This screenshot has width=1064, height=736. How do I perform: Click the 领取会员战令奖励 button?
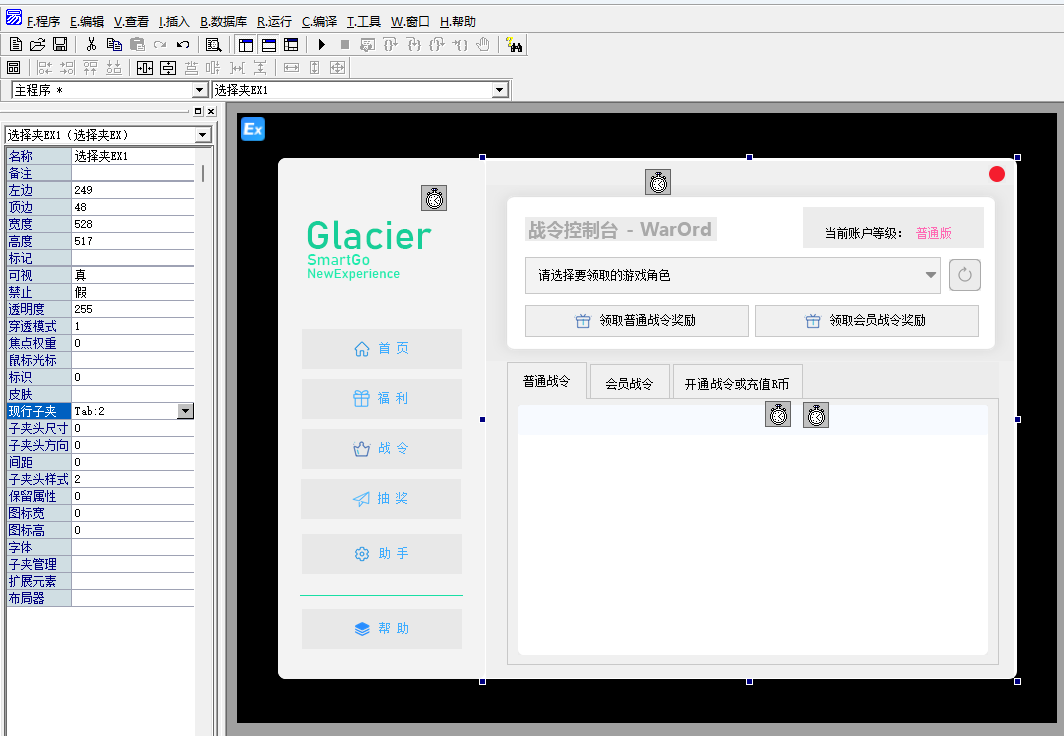coord(867,320)
